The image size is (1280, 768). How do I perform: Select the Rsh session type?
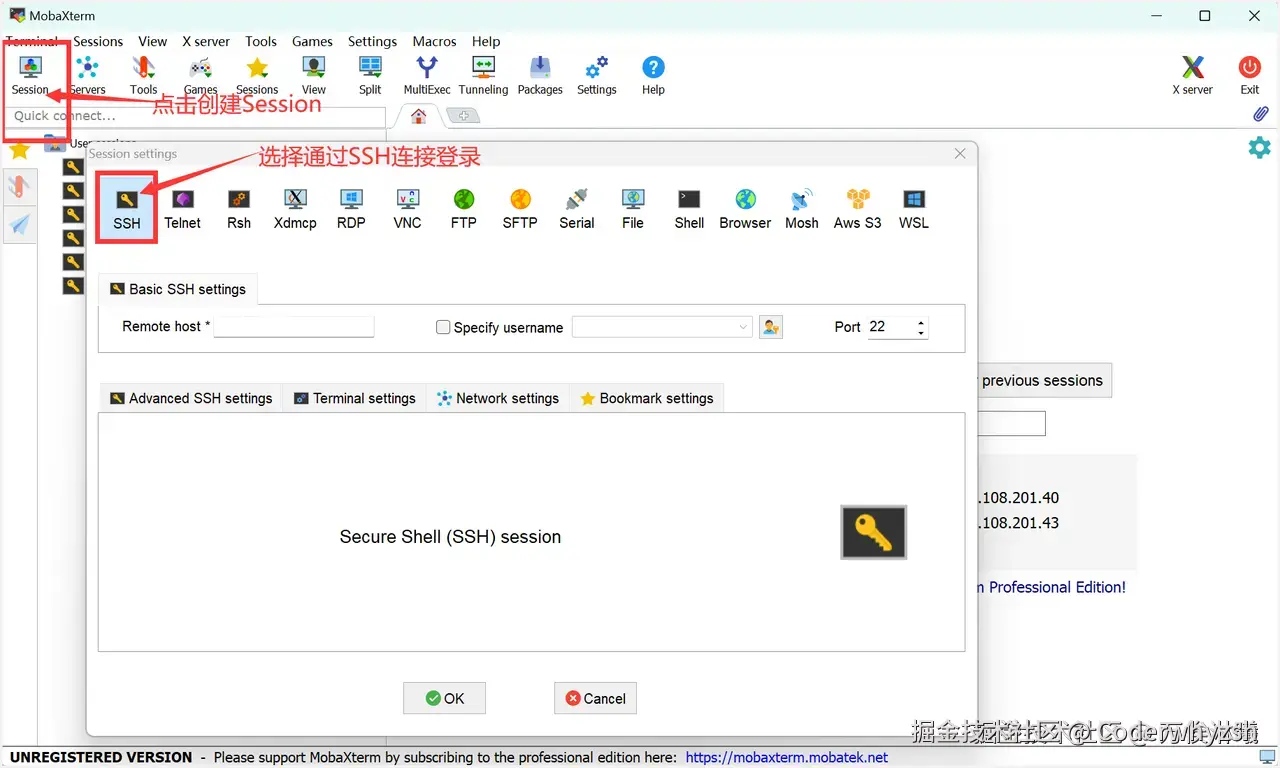239,209
